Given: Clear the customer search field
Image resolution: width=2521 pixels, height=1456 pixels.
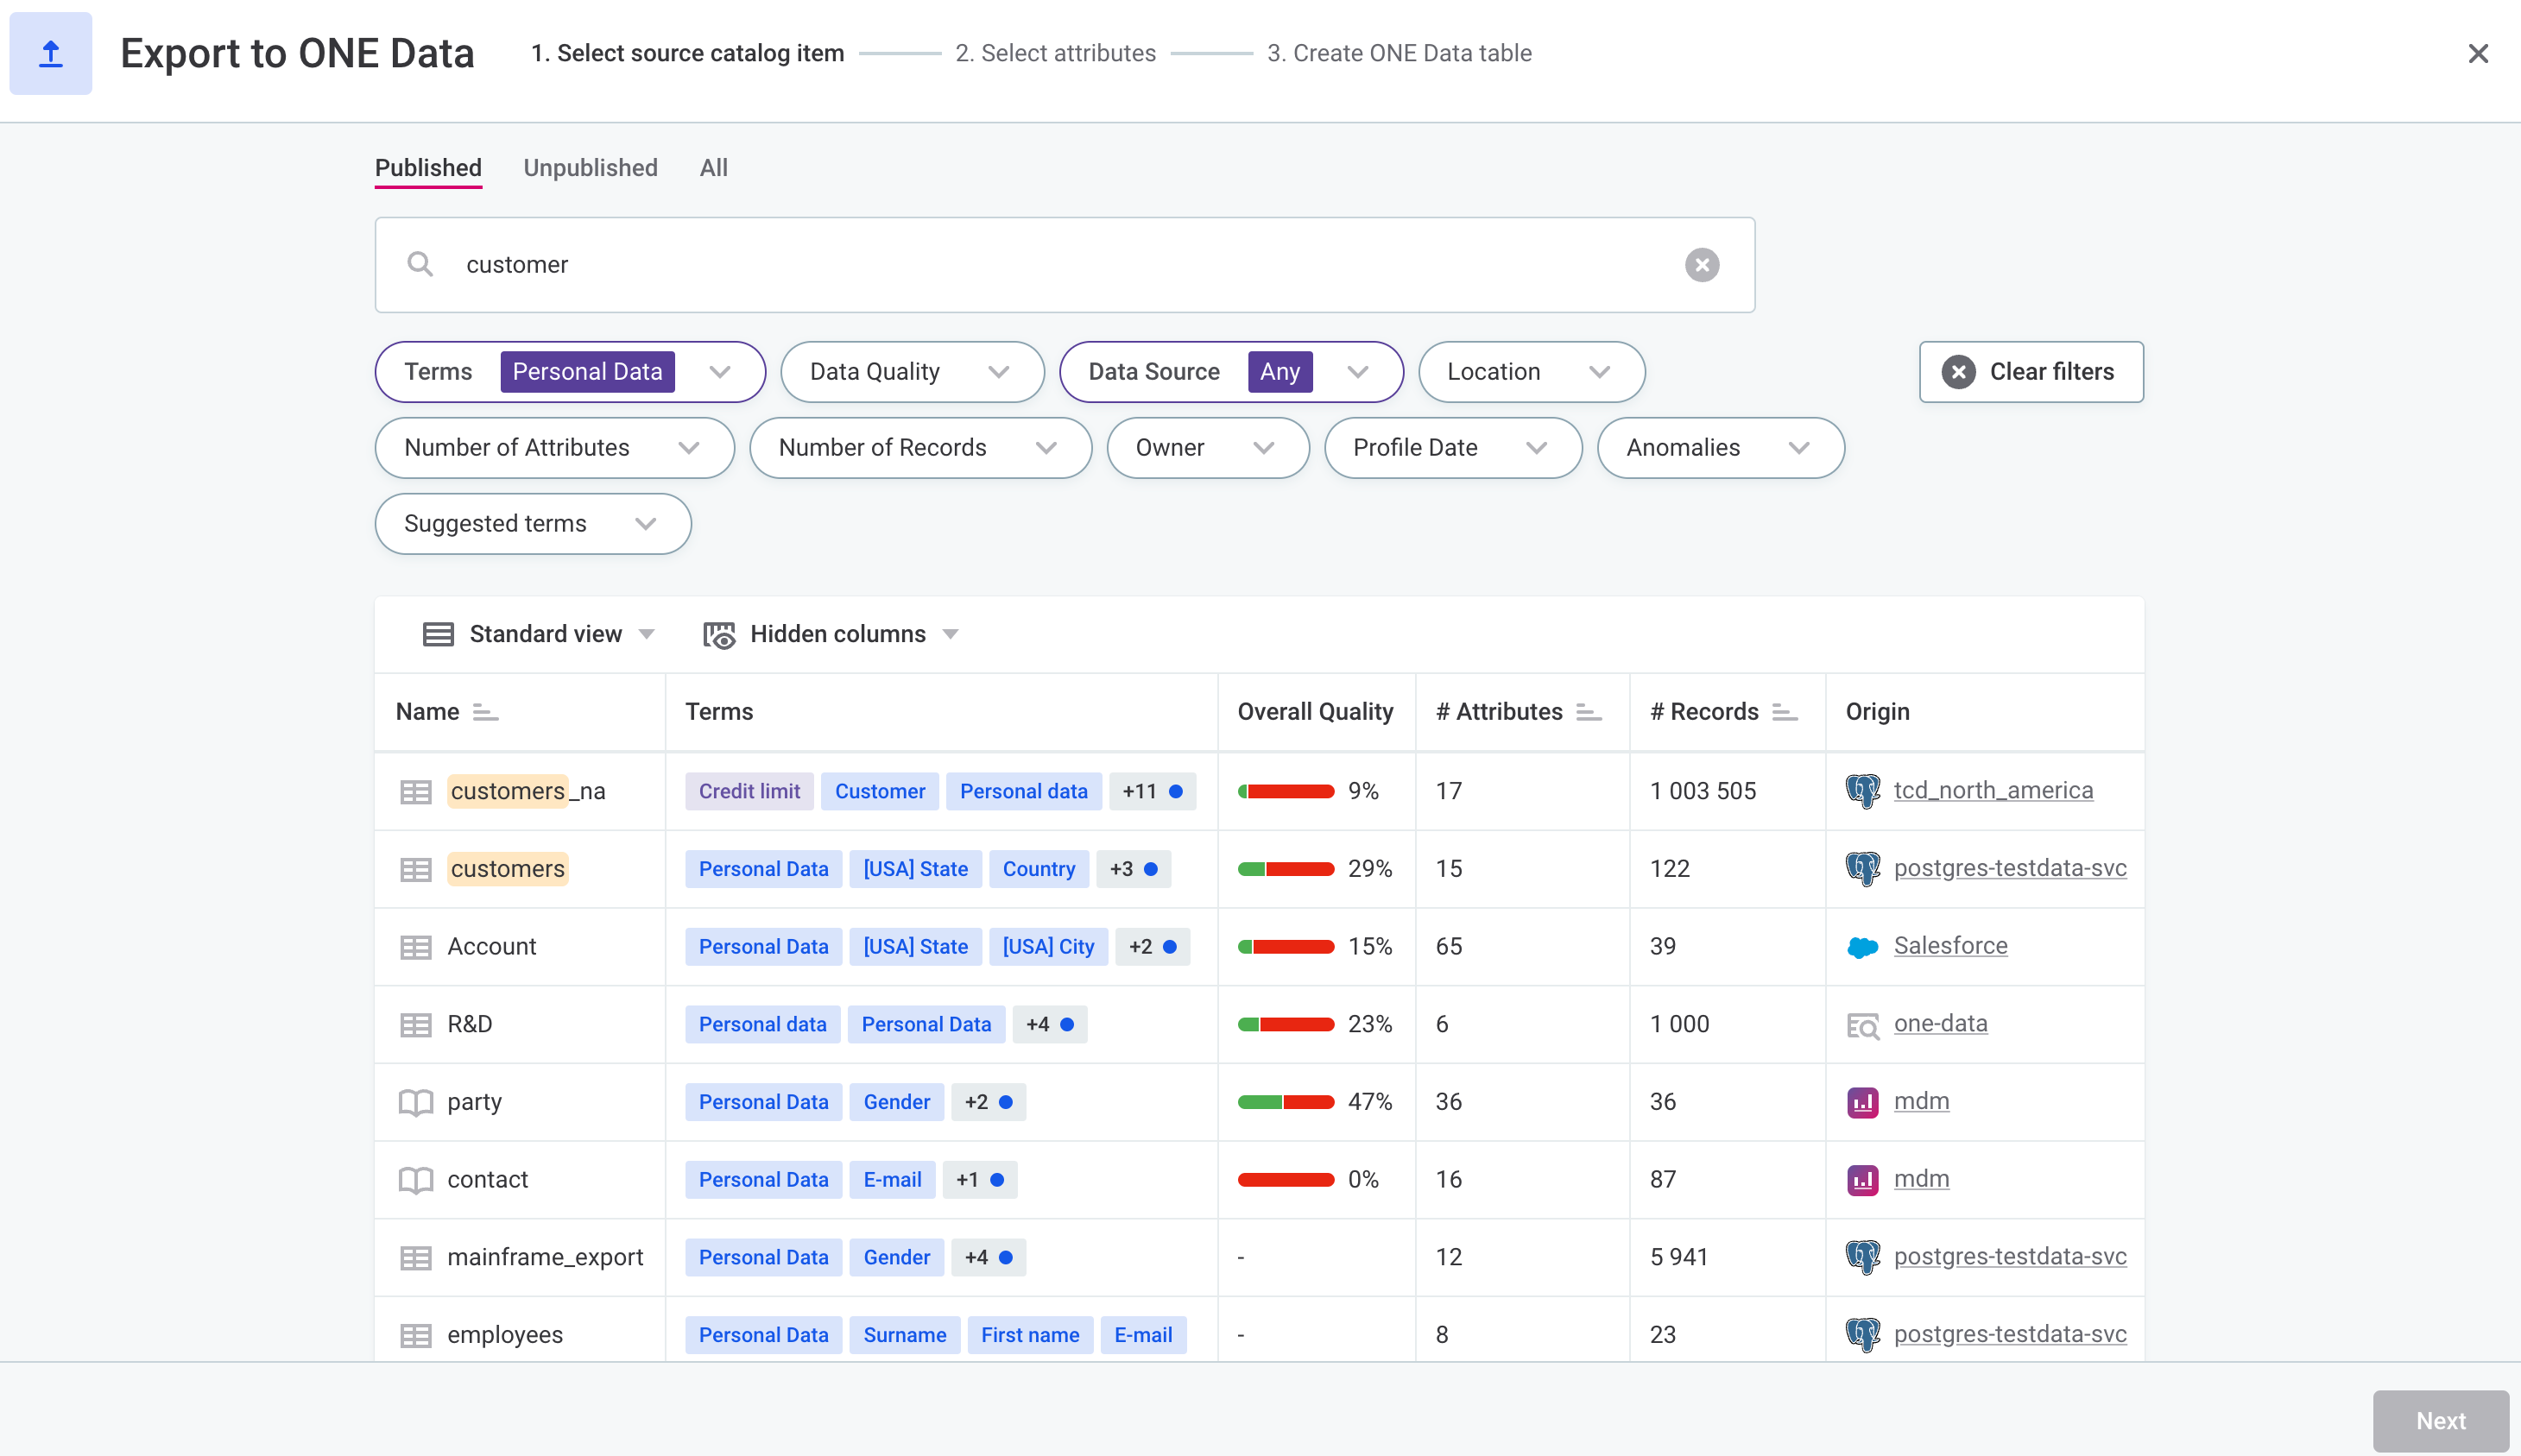Looking at the screenshot, I should click(x=1701, y=264).
